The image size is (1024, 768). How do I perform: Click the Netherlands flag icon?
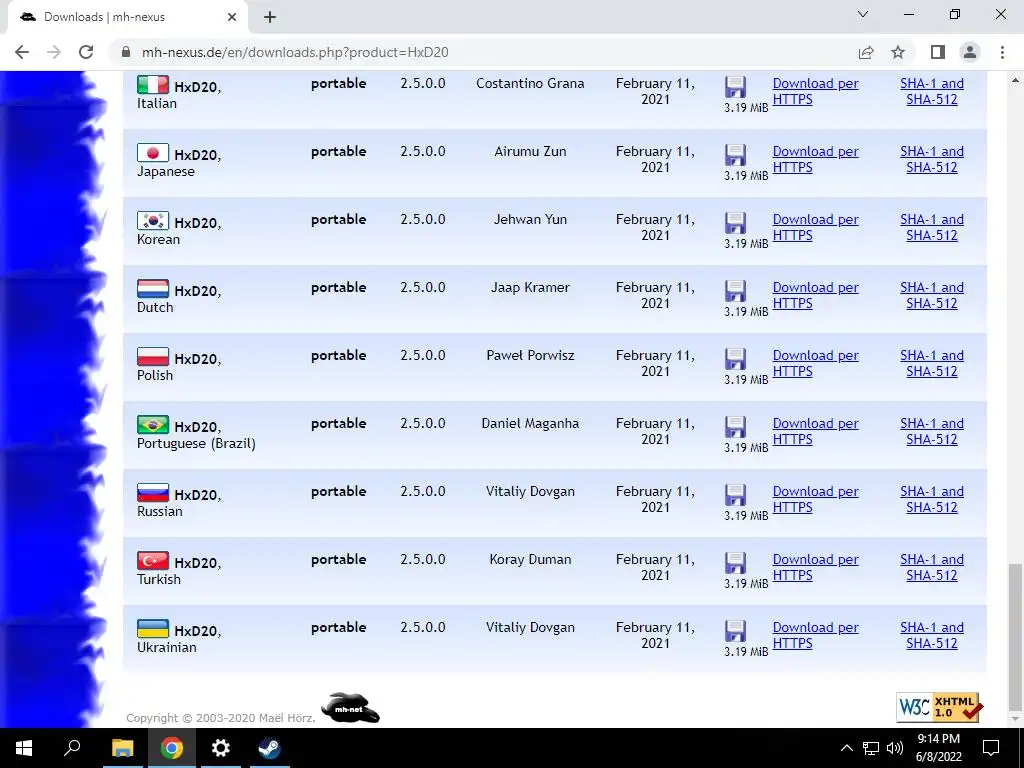click(153, 288)
